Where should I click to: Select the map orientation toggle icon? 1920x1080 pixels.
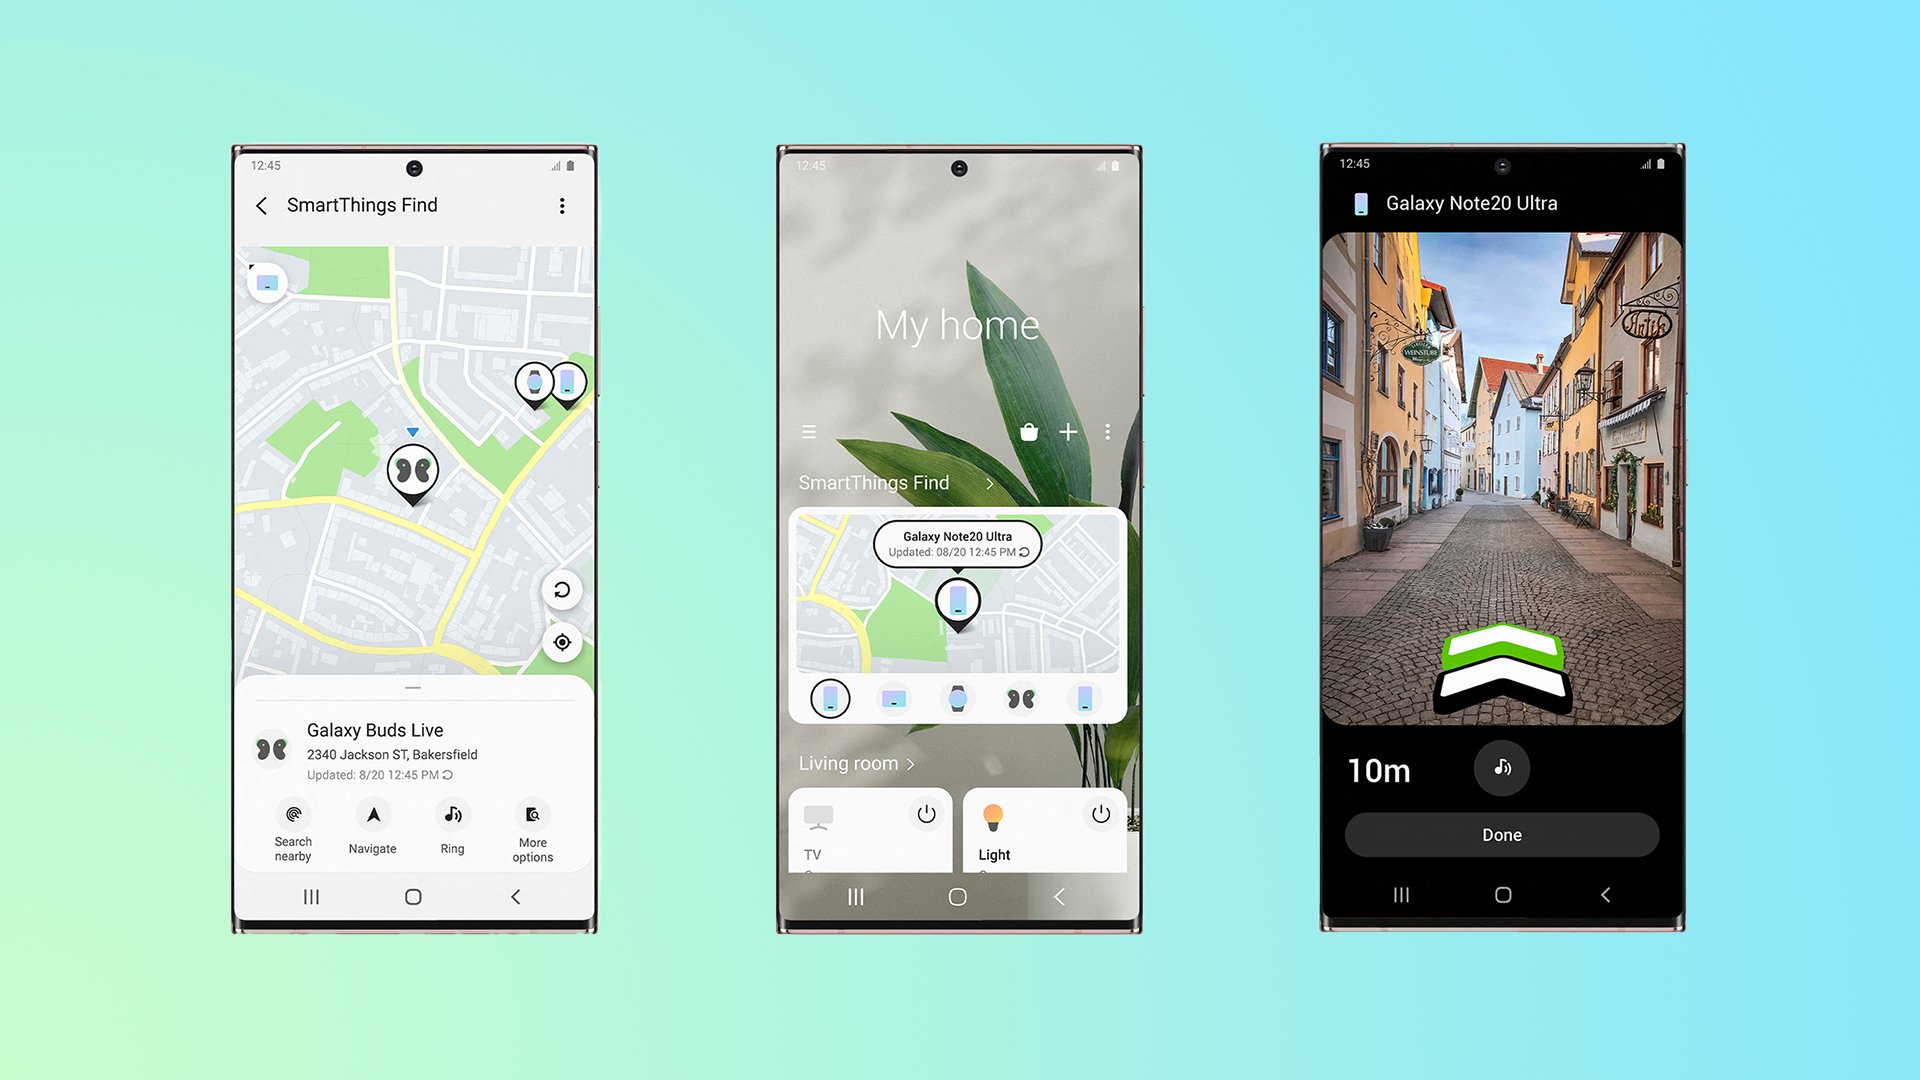pyautogui.click(x=559, y=589)
